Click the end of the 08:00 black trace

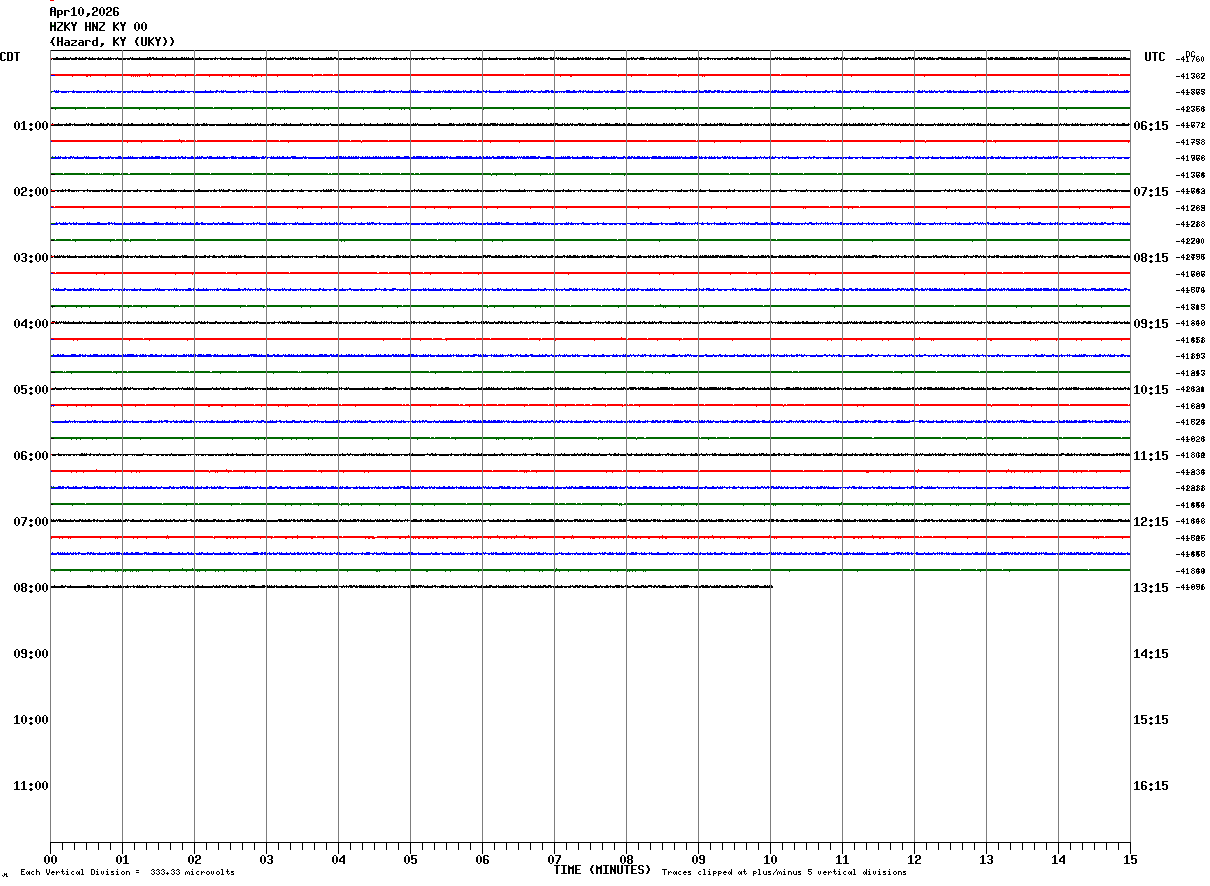(x=771, y=587)
